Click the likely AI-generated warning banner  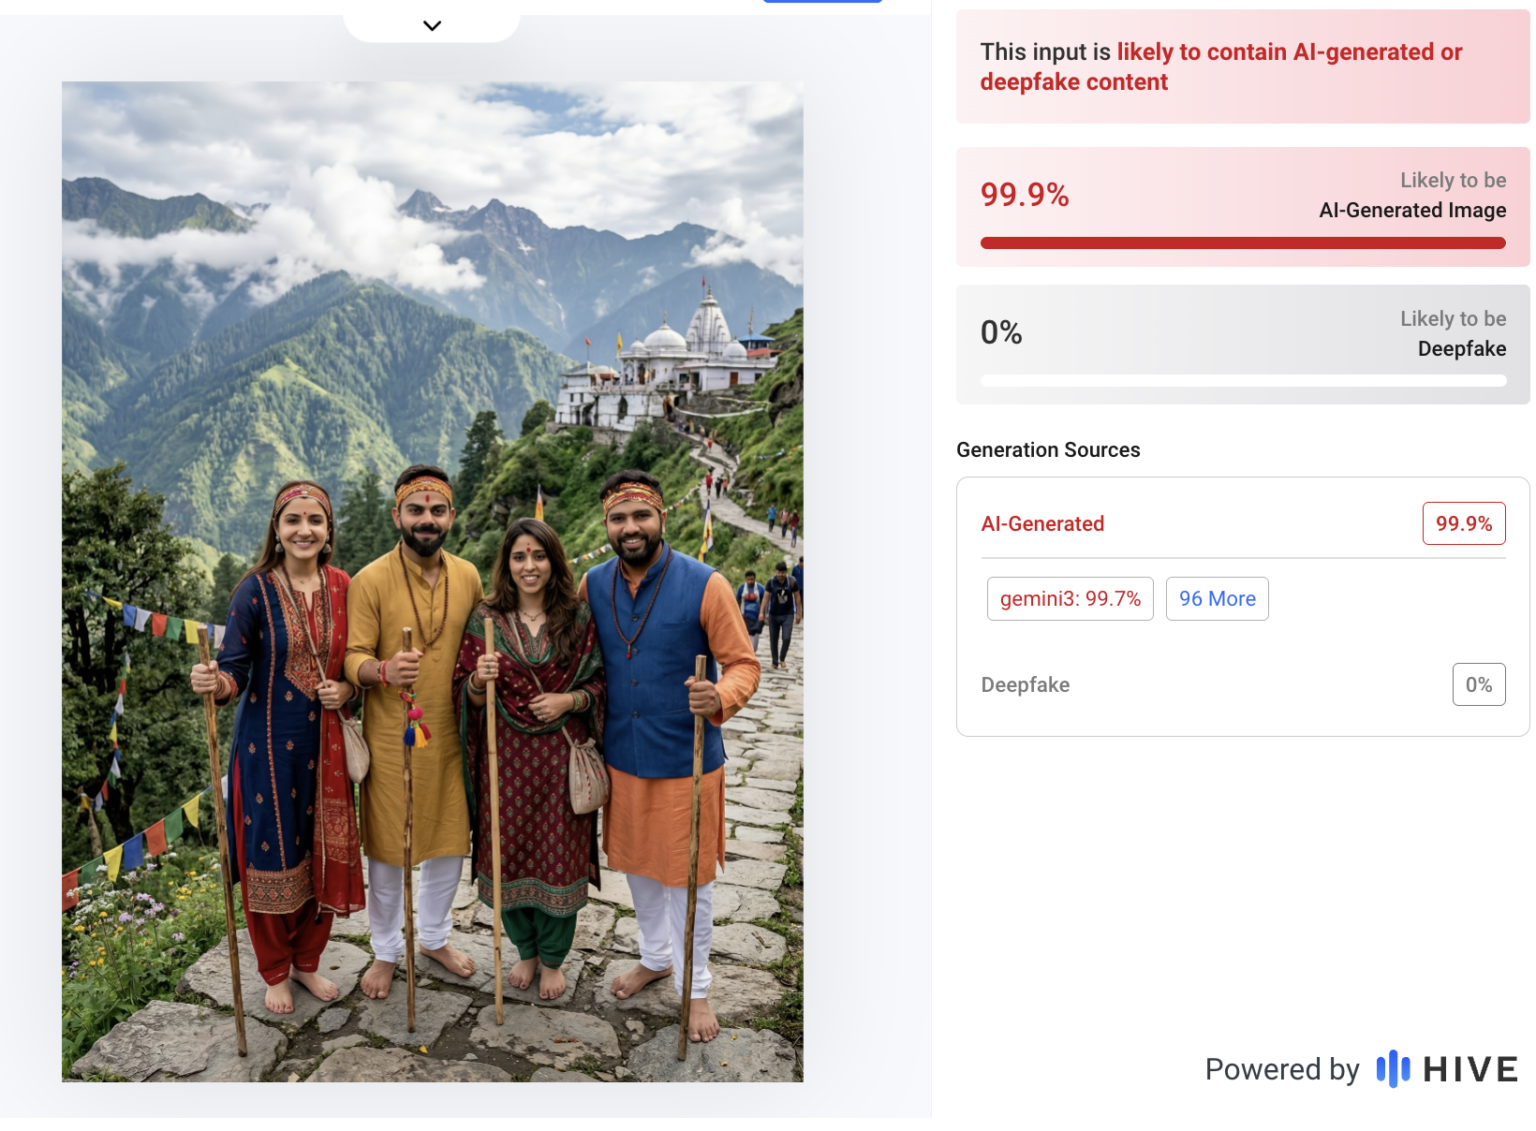tap(1242, 67)
